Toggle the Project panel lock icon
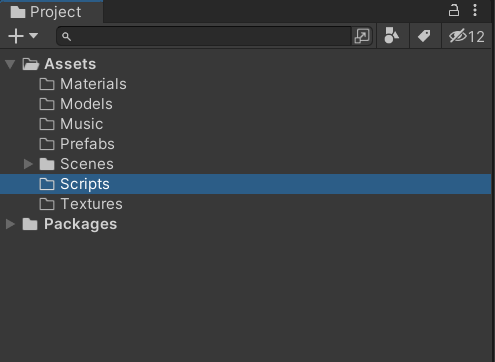The height and width of the screenshot is (362, 495). pyautogui.click(x=454, y=10)
